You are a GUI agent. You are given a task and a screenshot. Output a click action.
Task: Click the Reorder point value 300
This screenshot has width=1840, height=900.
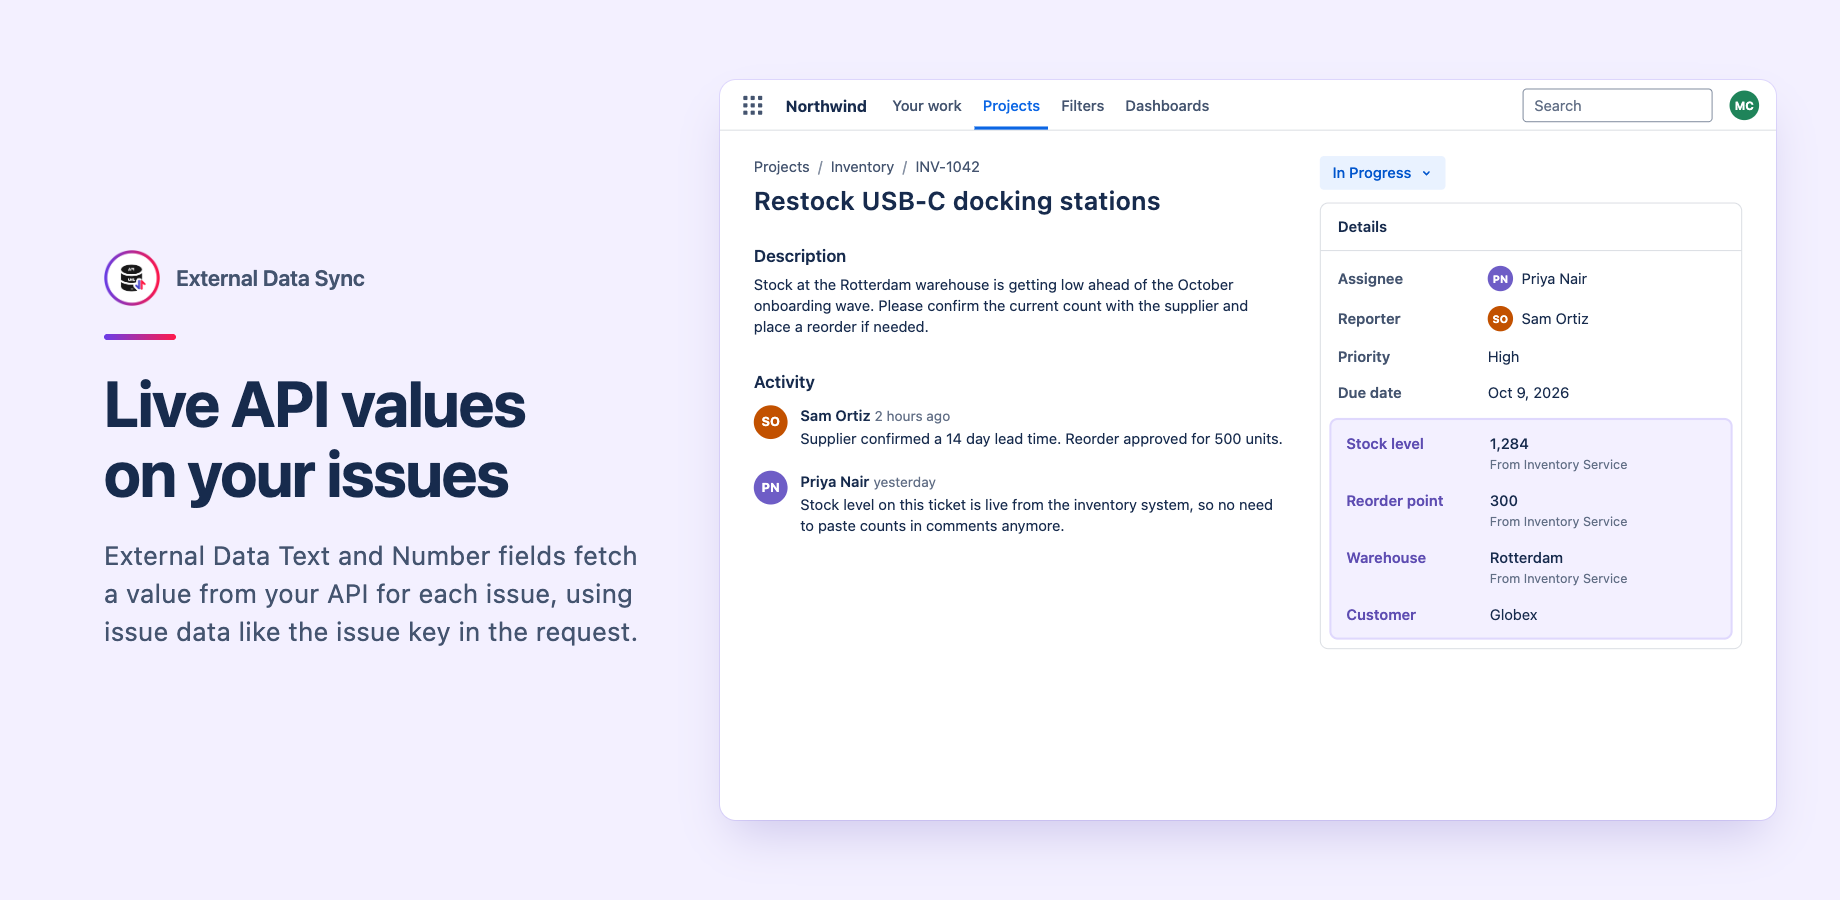[1504, 501]
